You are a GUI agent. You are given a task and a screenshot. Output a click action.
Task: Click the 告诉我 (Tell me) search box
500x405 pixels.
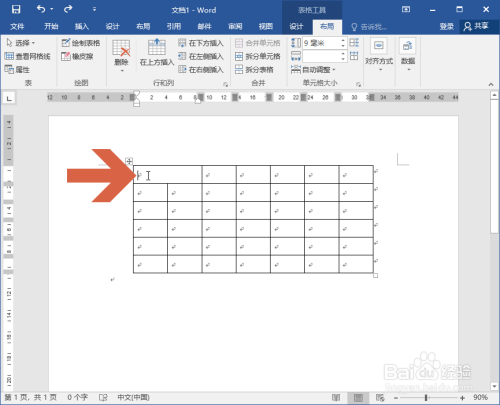369,27
